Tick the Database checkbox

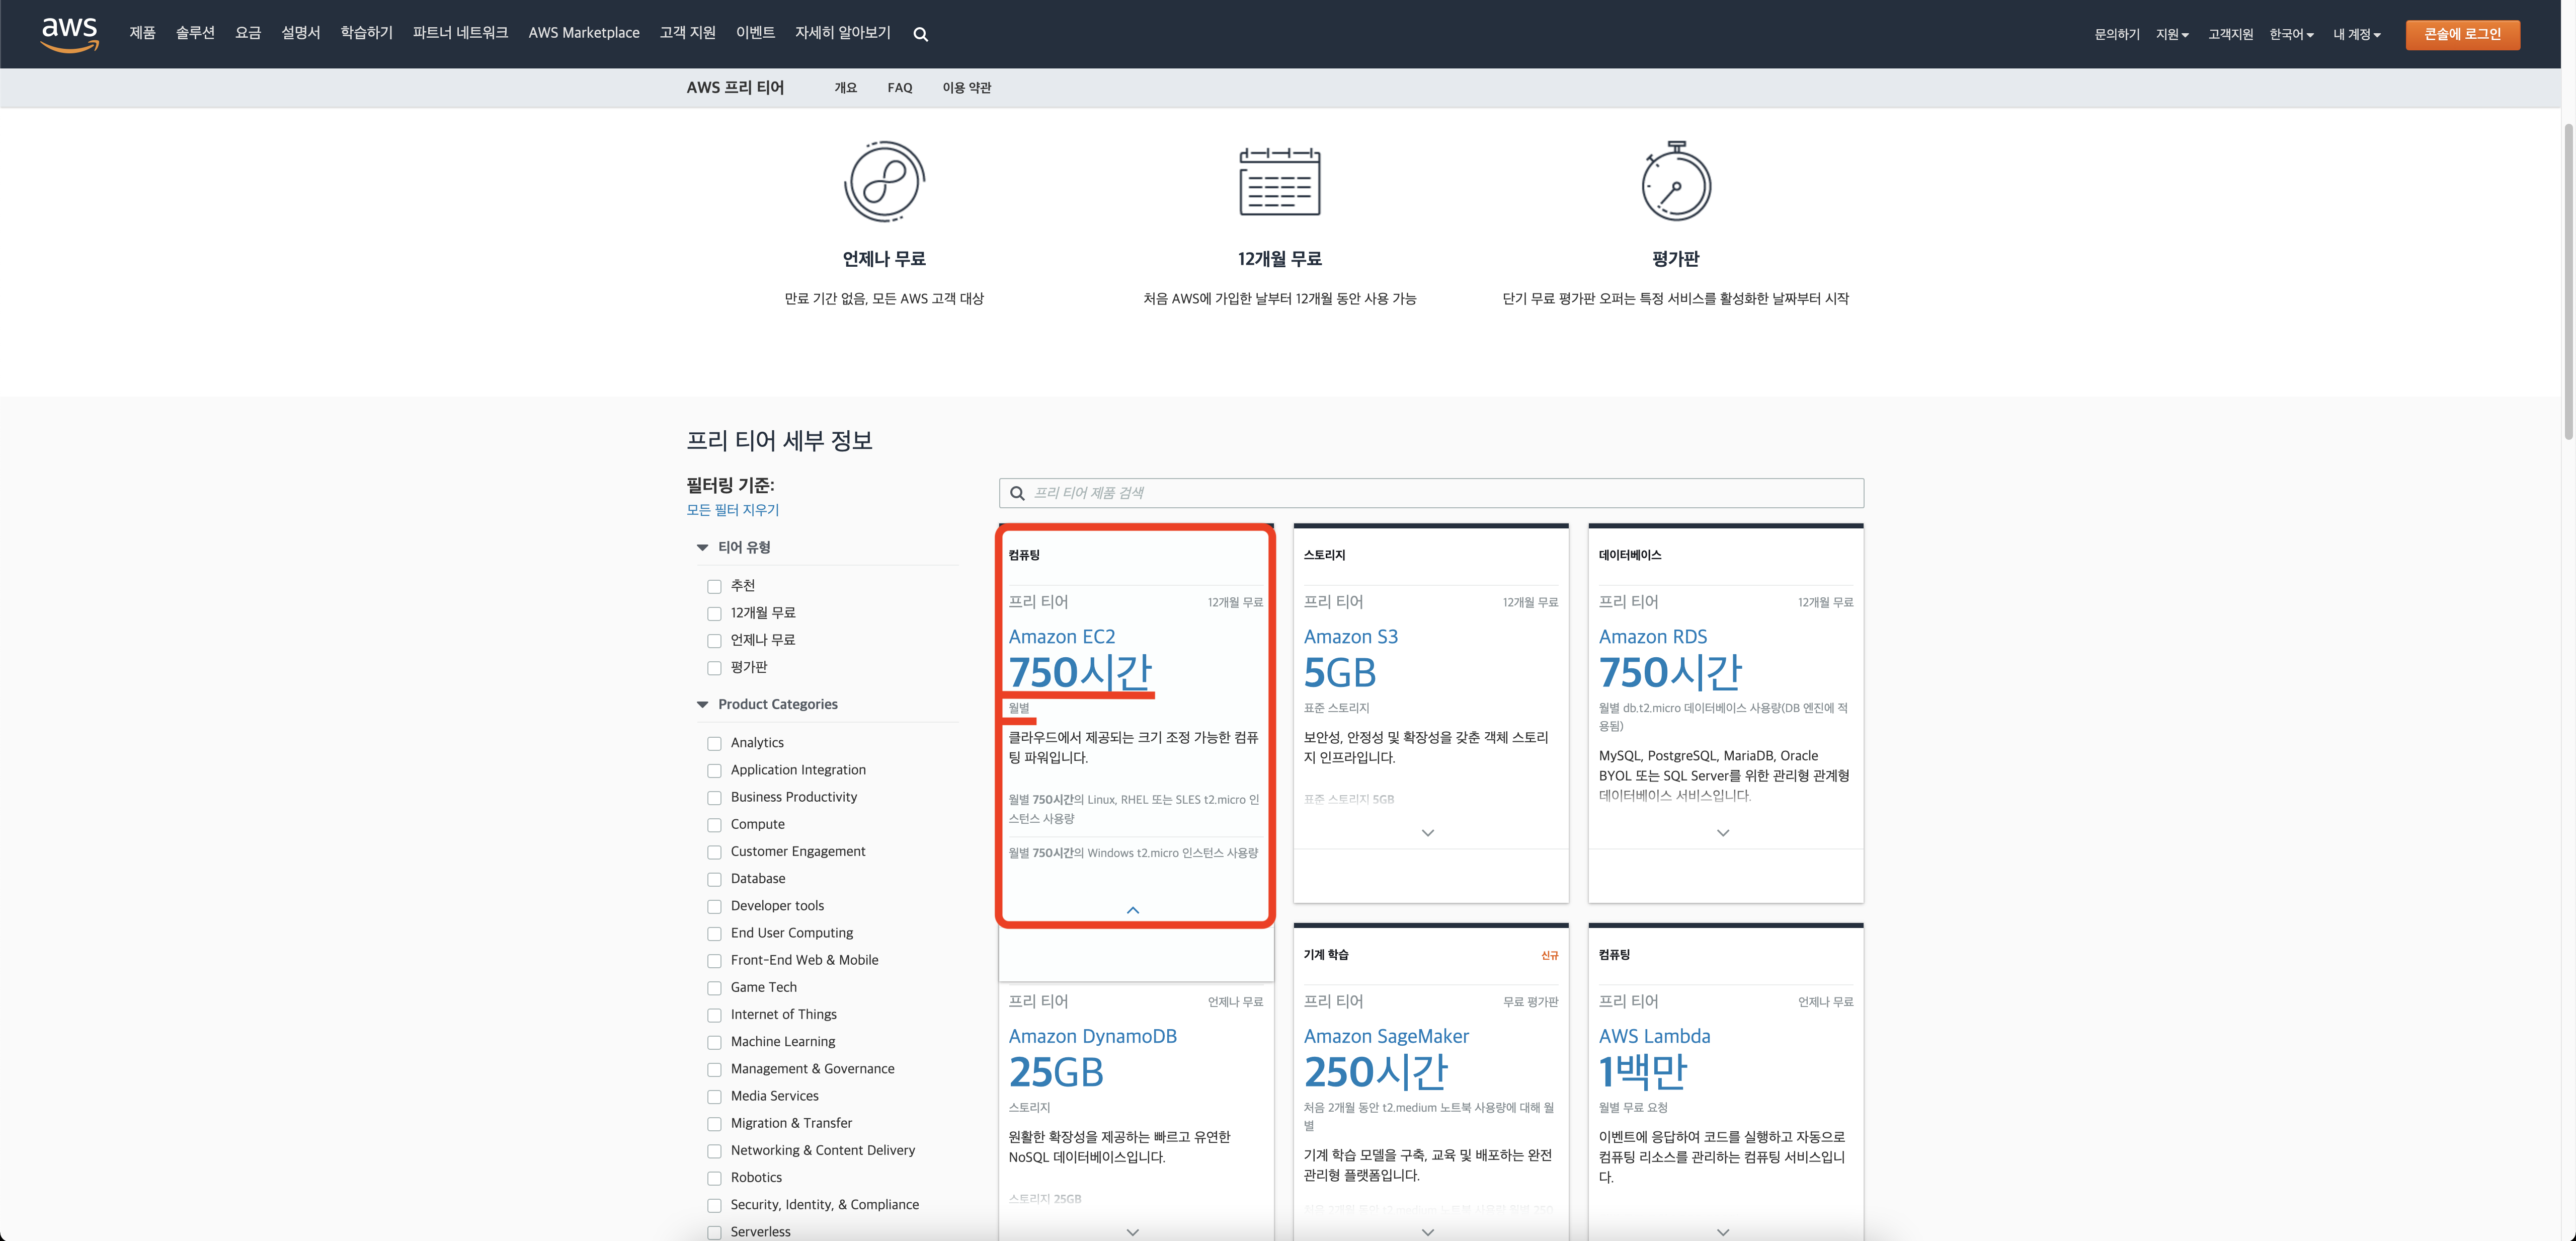coord(714,880)
